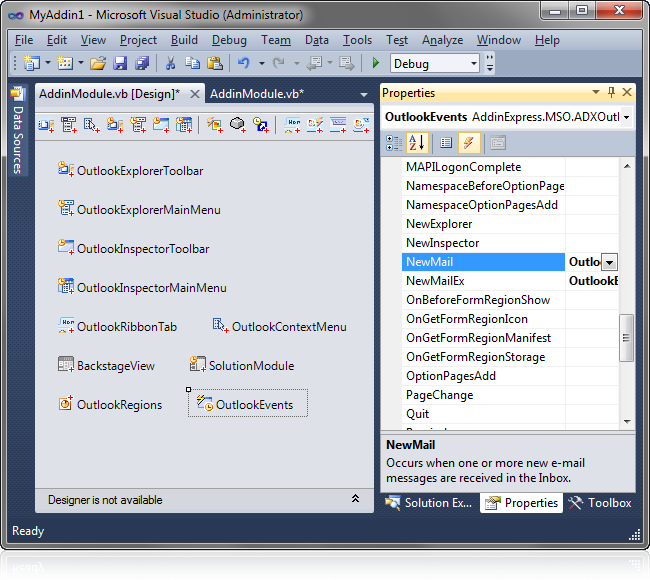Image resolution: width=650 pixels, height=580 pixels.
Task: Switch to the Toolbox tab
Action: (599, 503)
